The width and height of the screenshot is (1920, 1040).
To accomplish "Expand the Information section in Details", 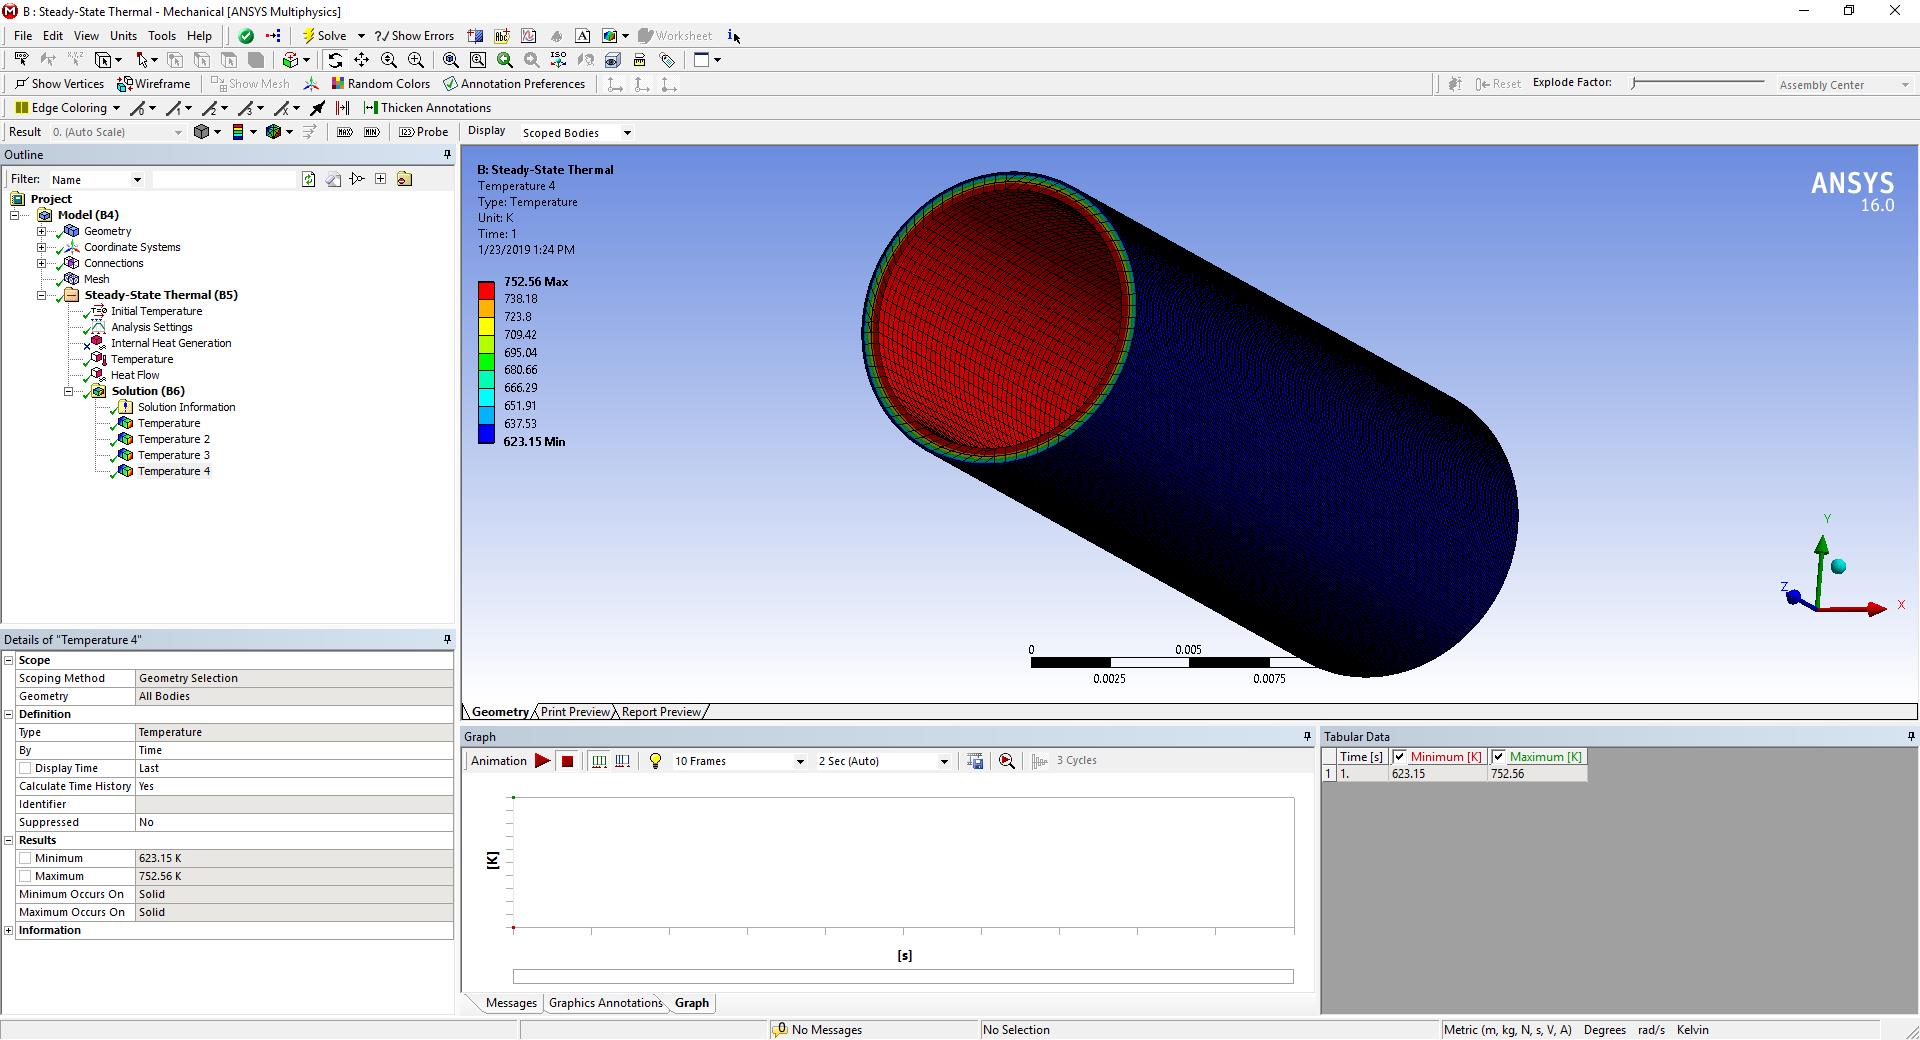I will (x=9, y=930).
